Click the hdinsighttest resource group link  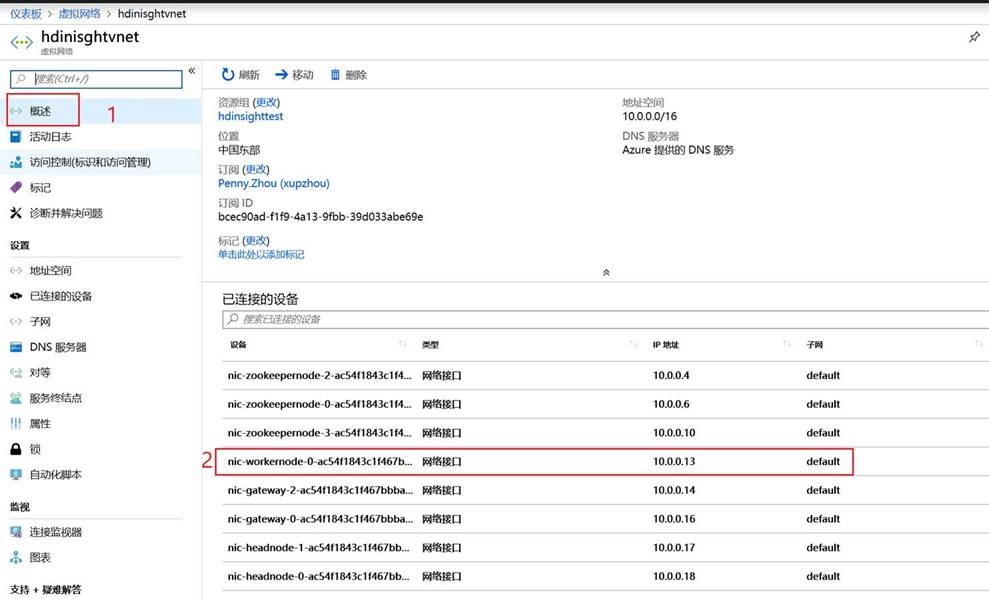(250, 116)
